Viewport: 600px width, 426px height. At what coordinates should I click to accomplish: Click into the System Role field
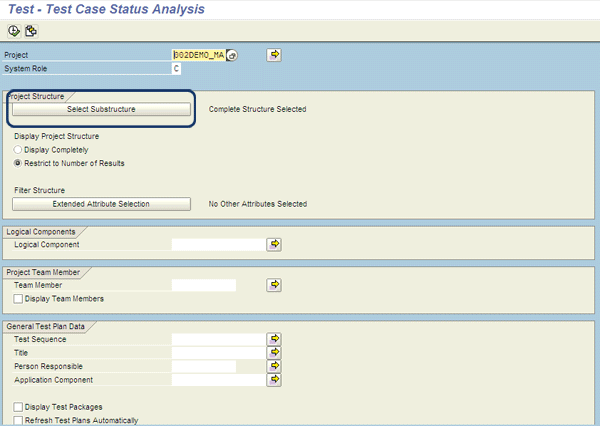176,69
